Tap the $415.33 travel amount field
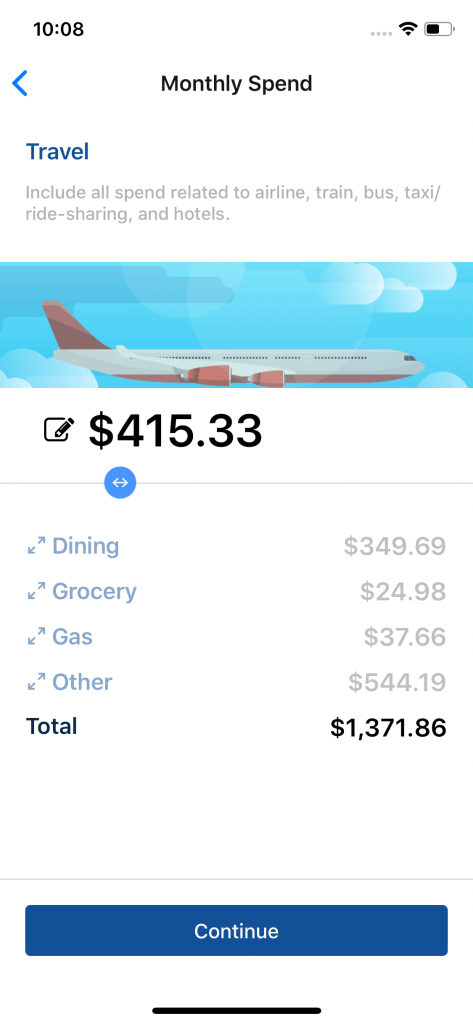The height and width of the screenshot is (1024, 473). [x=175, y=430]
